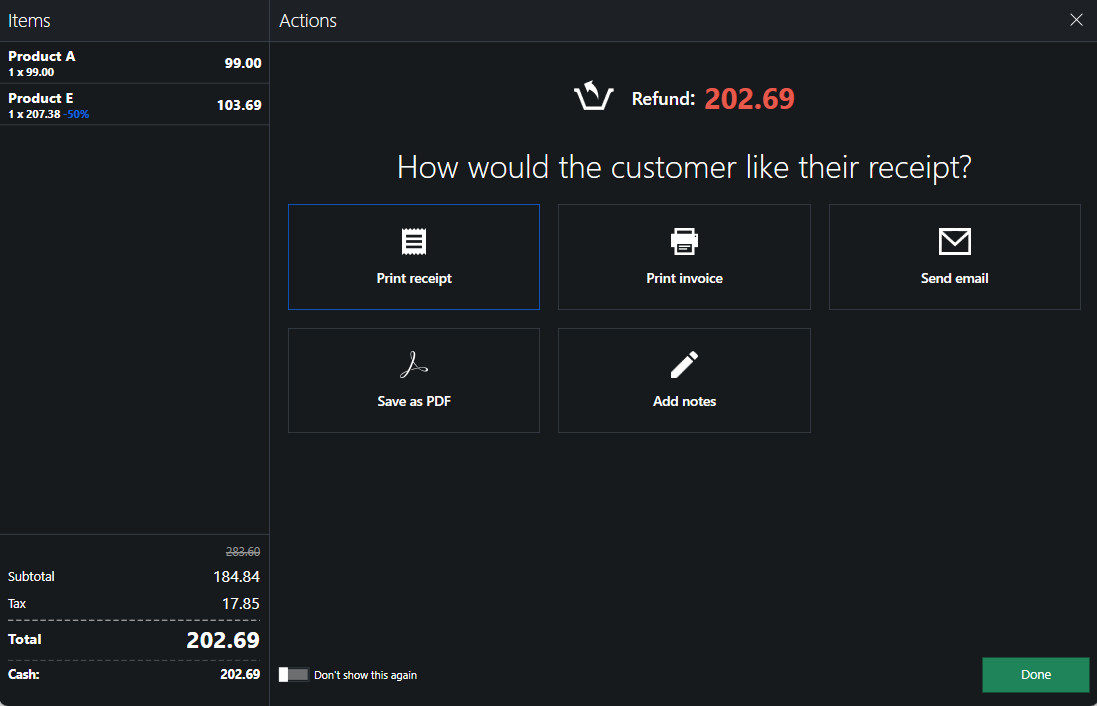1097x706 pixels.
Task: Click the red refund amount 202.69
Action: click(x=749, y=99)
